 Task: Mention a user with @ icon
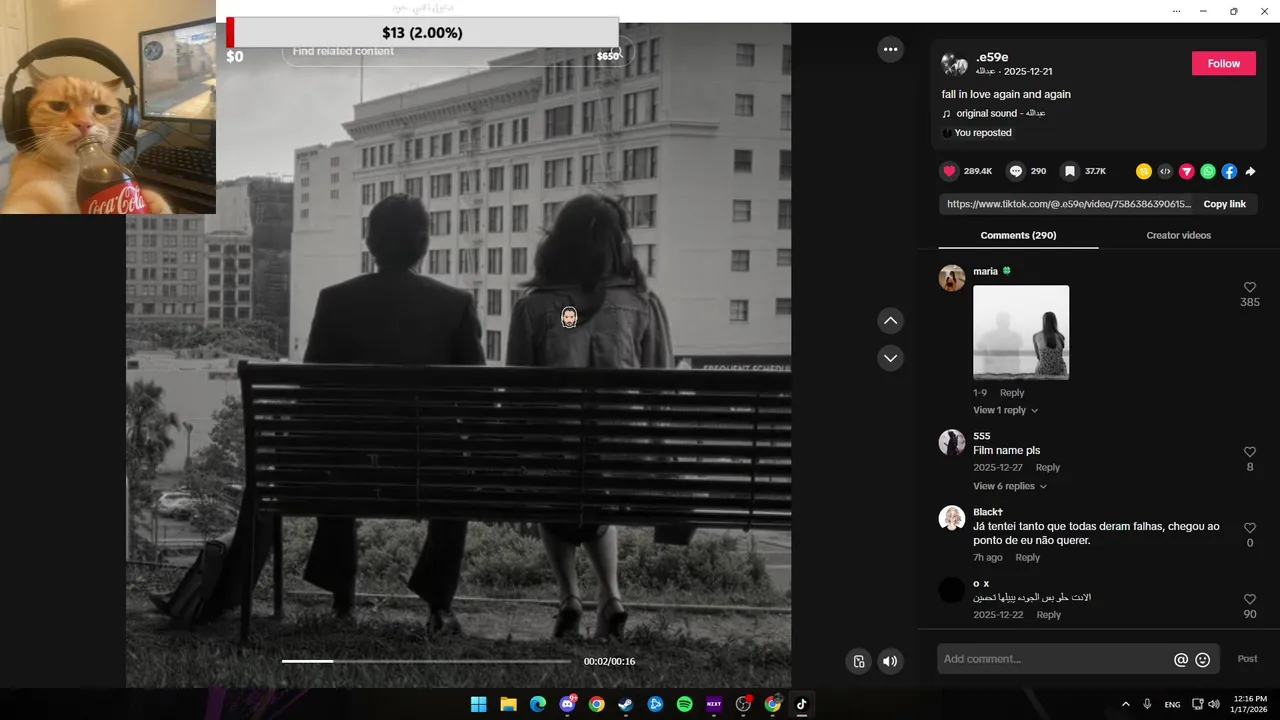[1181, 660]
